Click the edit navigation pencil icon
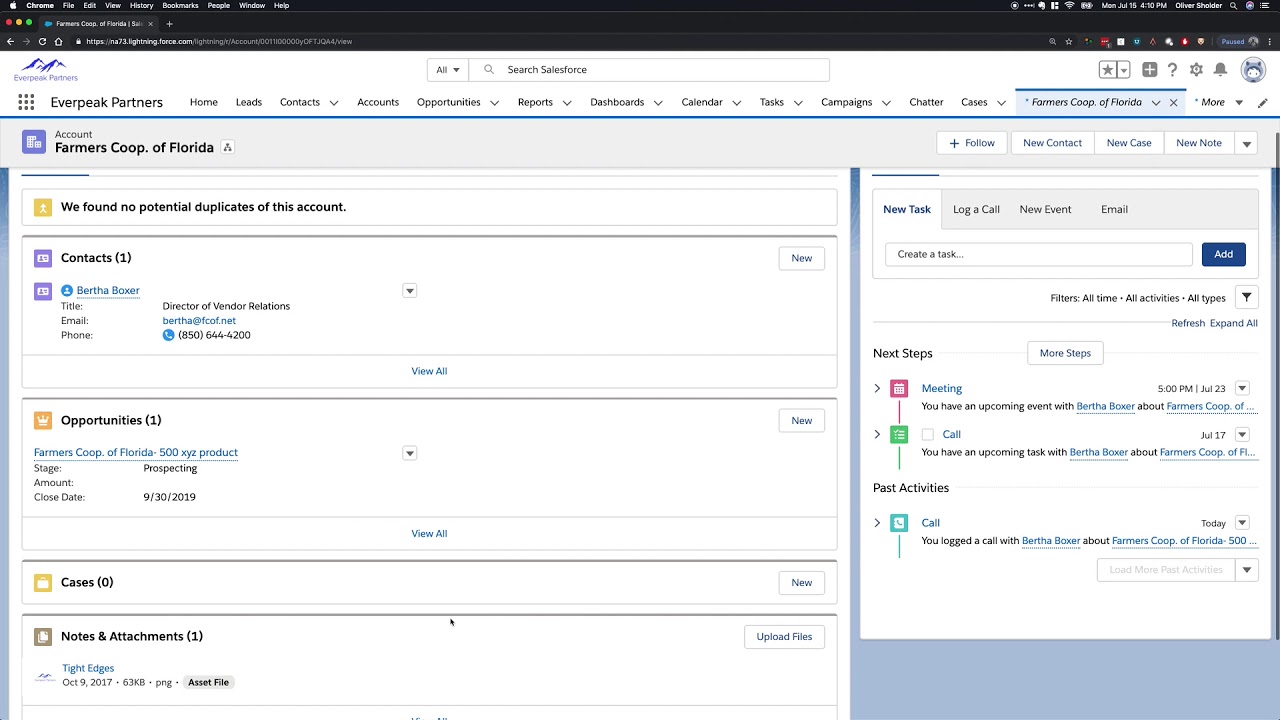Image resolution: width=1280 pixels, height=720 pixels. (x=1263, y=102)
